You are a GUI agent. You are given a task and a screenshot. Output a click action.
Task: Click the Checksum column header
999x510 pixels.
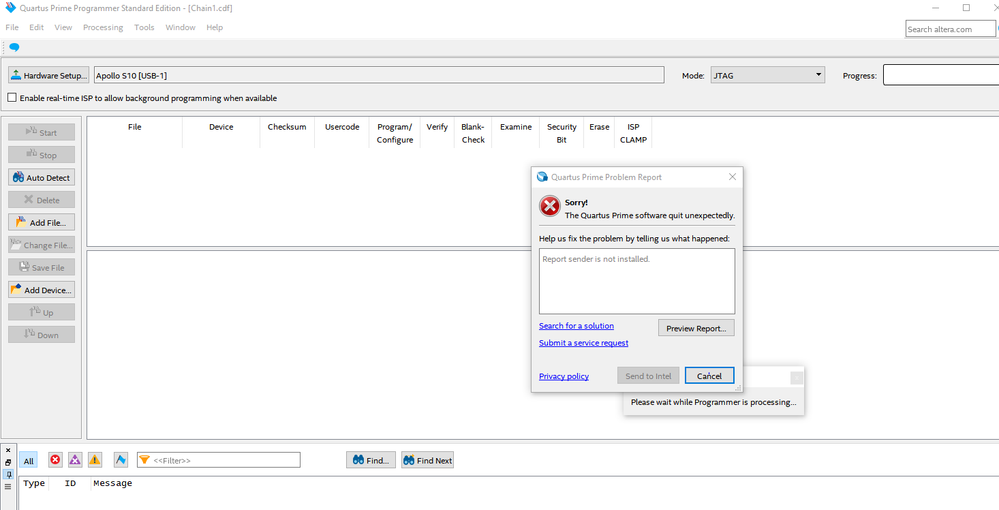pyautogui.click(x=287, y=133)
